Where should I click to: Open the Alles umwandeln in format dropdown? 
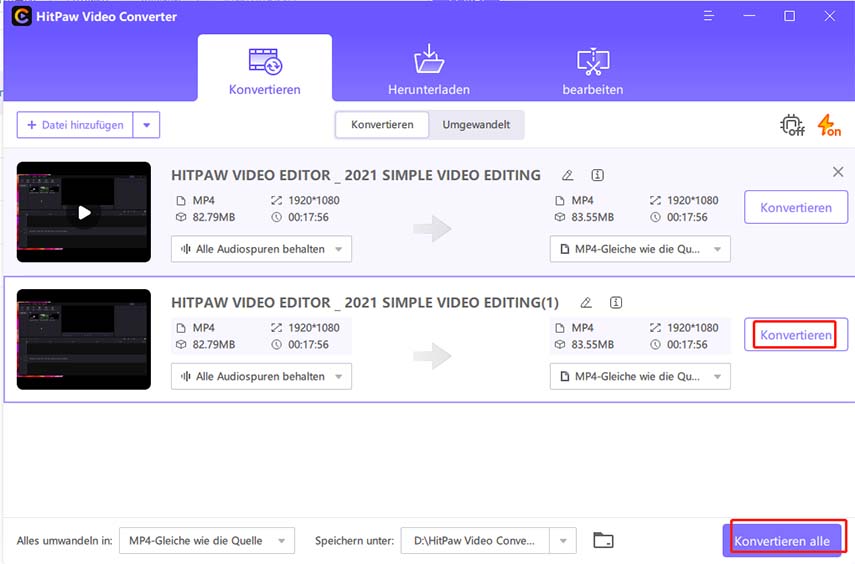pyautogui.click(x=207, y=541)
